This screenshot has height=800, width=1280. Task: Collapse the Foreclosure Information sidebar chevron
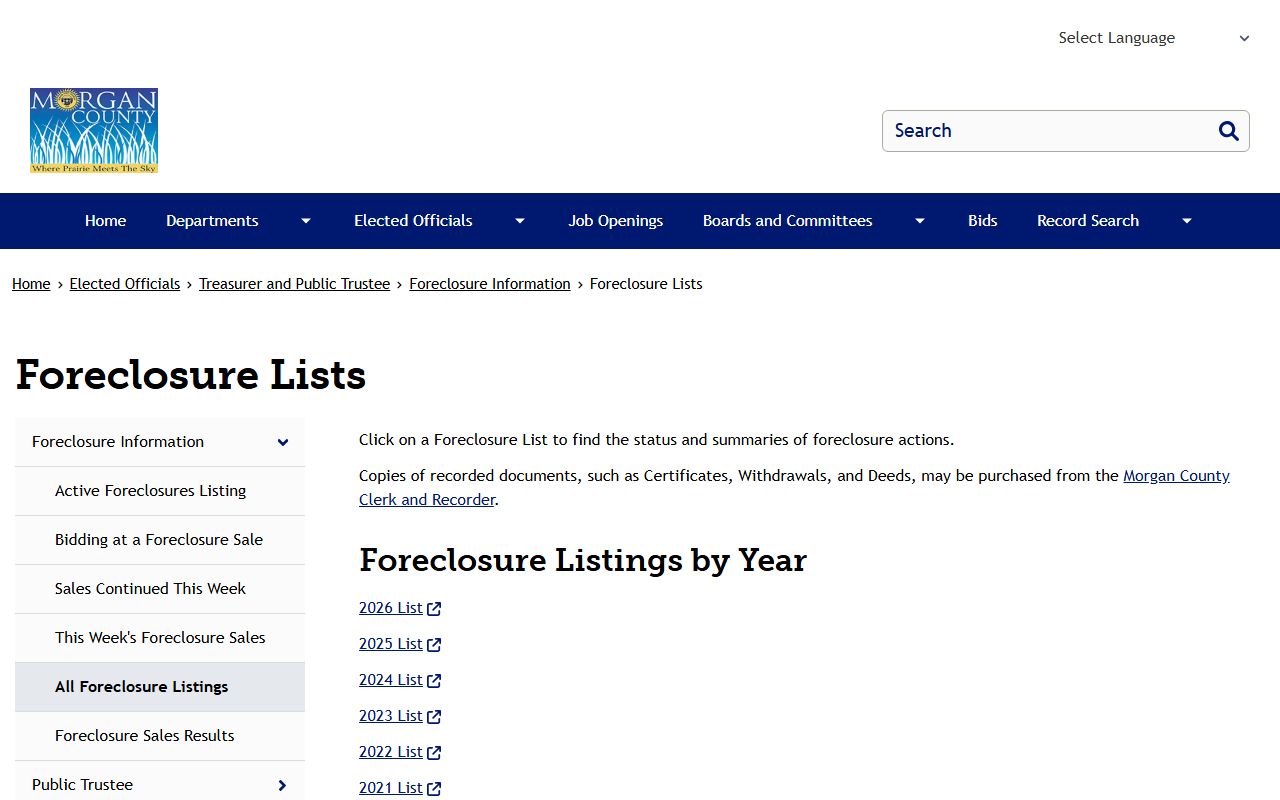tap(283, 442)
